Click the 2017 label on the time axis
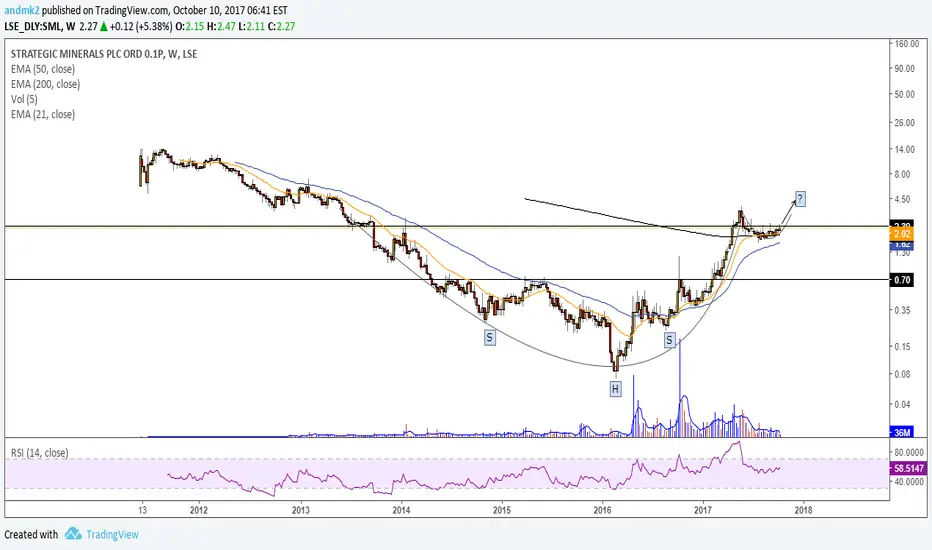The width and height of the screenshot is (932, 550). (x=703, y=510)
